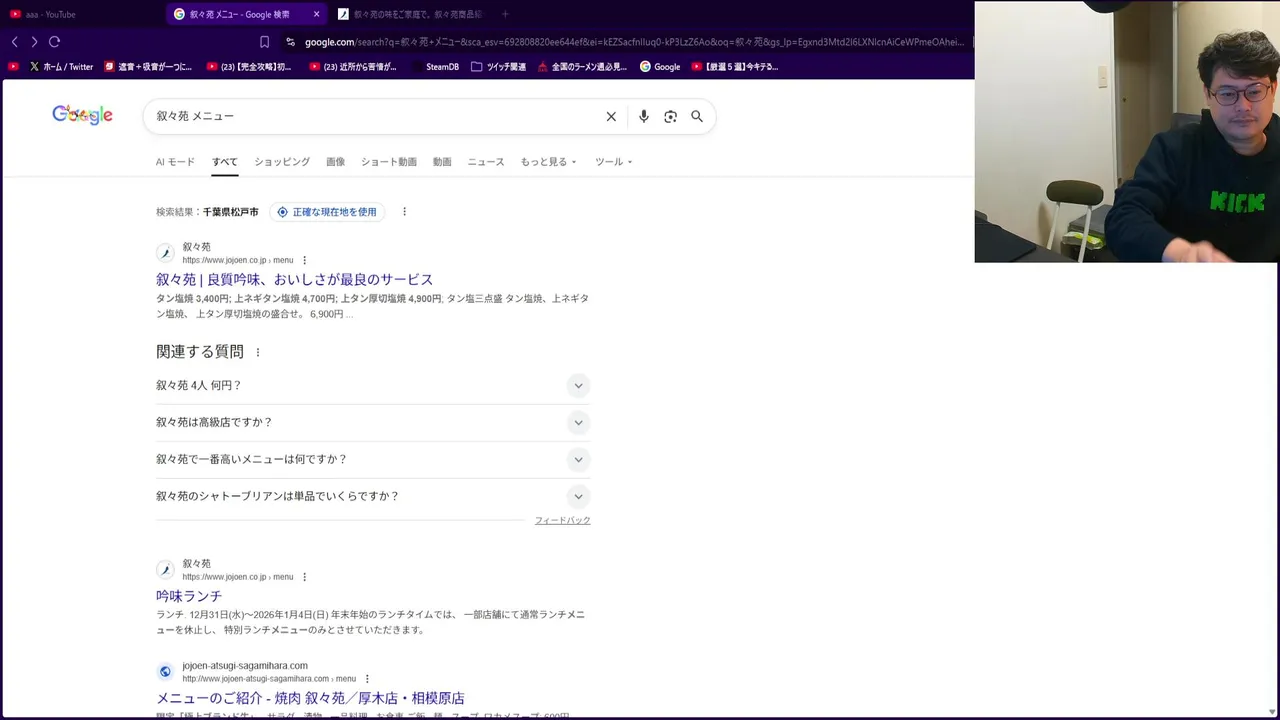Open the ショッピング results tab
The width and height of the screenshot is (1280, 720).
[x=282, y=162]
